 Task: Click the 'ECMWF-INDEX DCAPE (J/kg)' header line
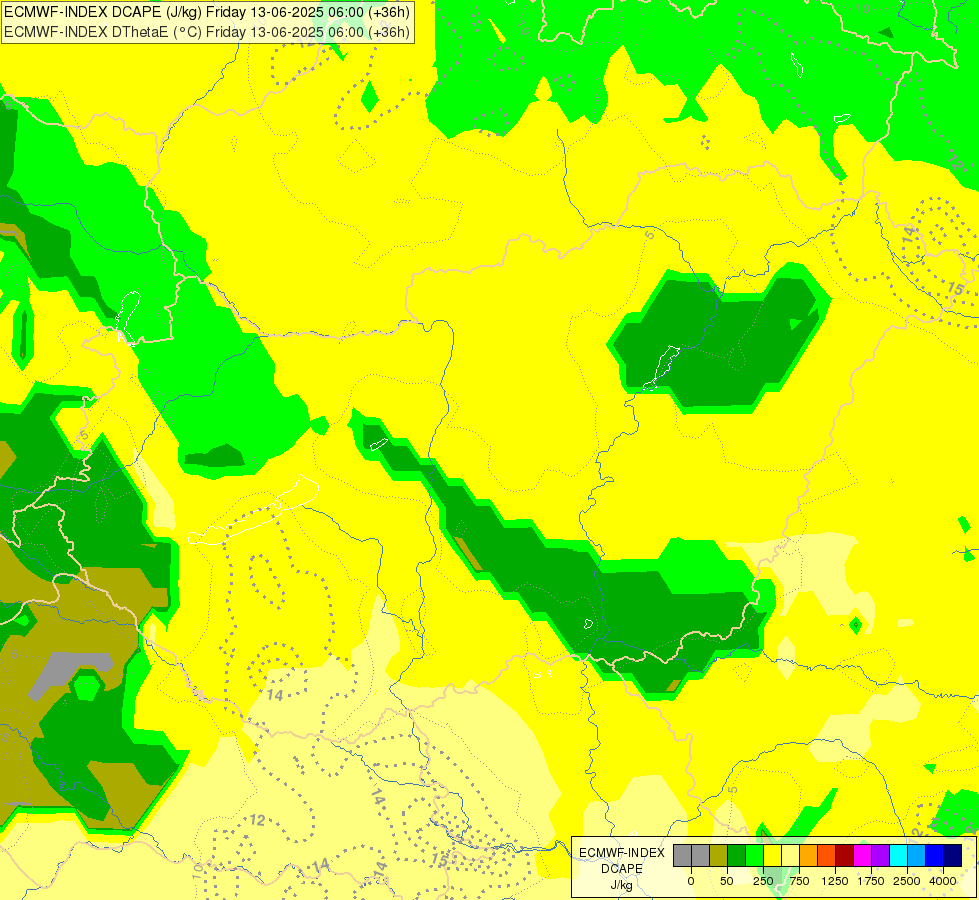207,12
